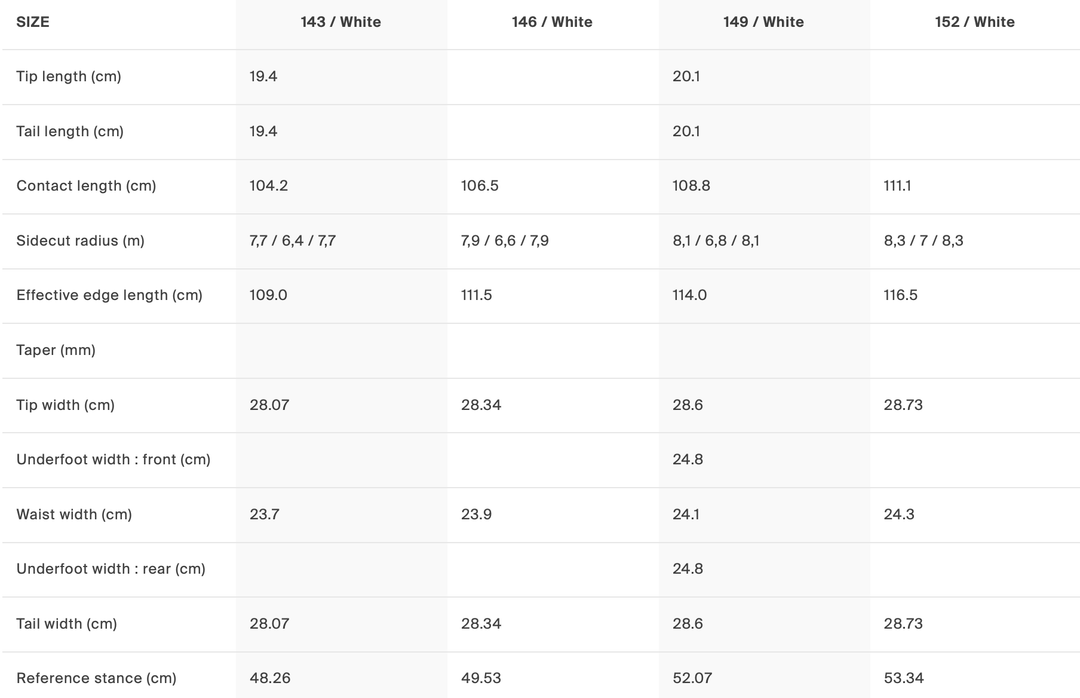Select the 146 / White column header
This screenshot has height=698, width=1080.
tap(552, 22)
